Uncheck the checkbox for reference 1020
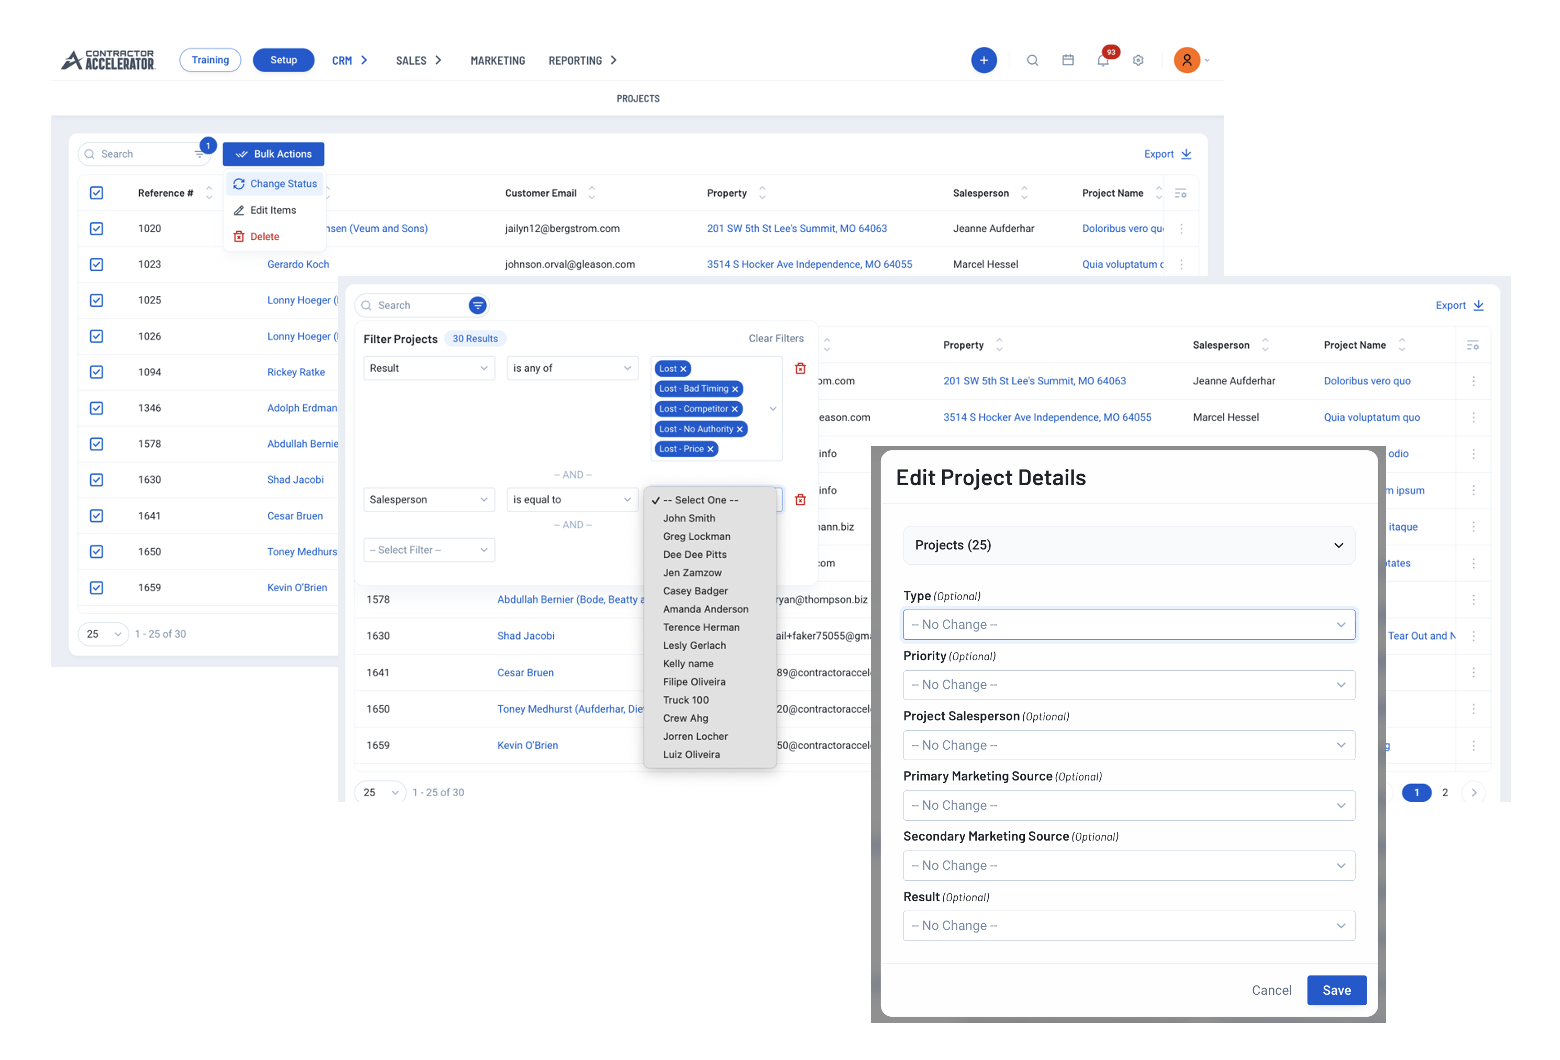The image size is (1560, 1060). [97, 229]
